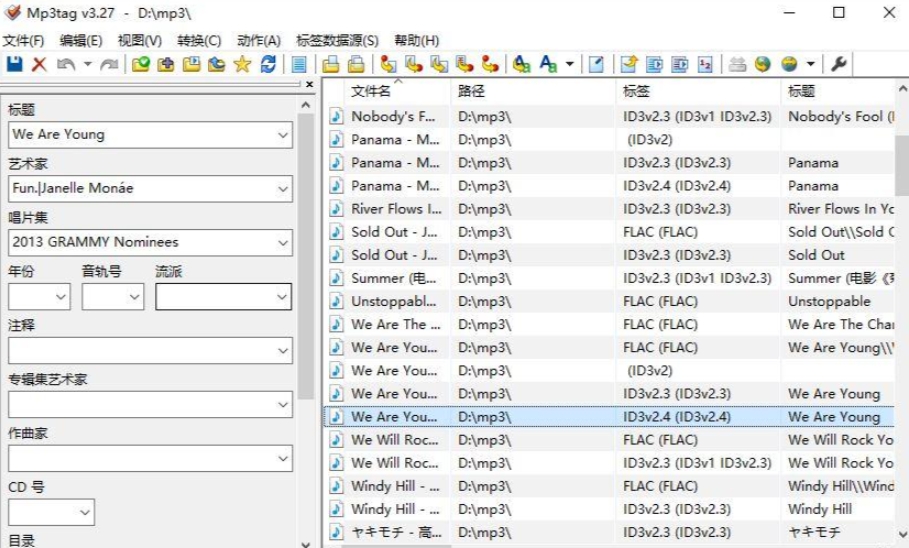Open the 流派 genre dropdown
The width and height of the screenshot is (909, 548).
[x=281, y=296]
